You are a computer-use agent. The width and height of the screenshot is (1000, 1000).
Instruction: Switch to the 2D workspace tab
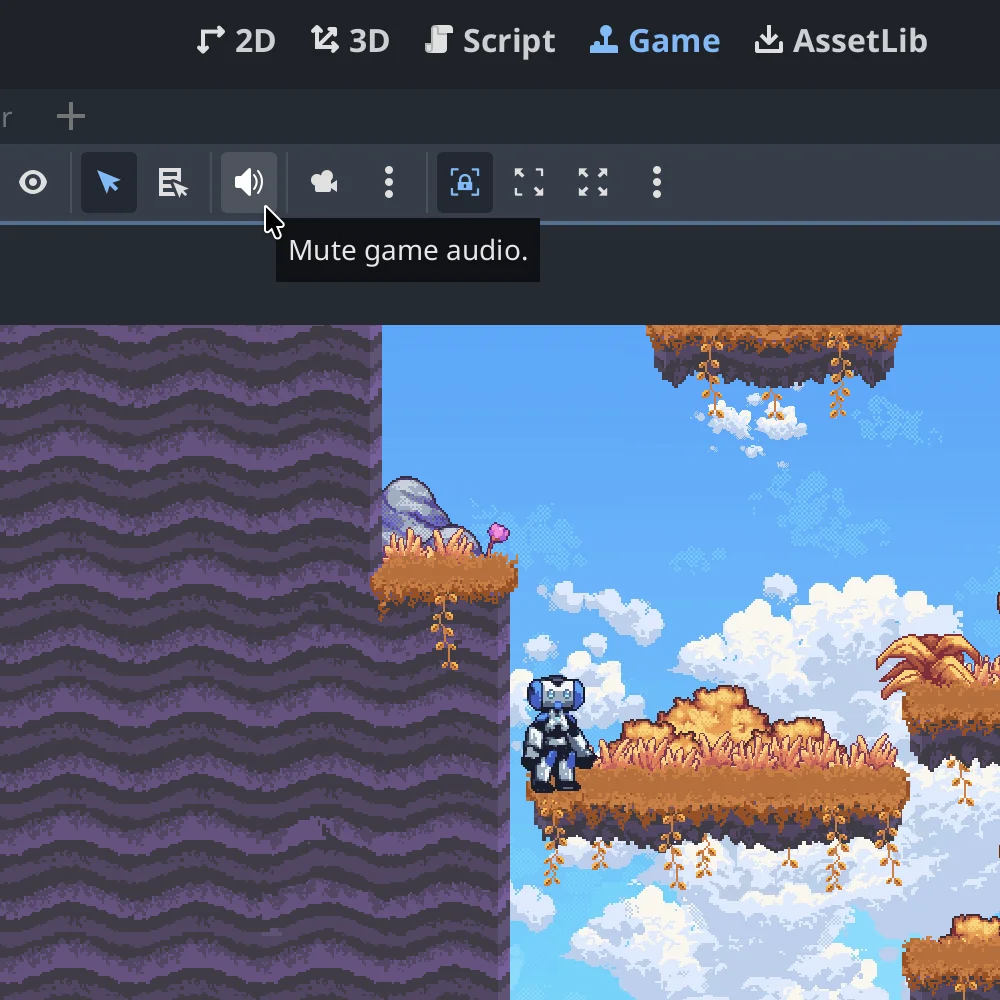pos(236,40)
